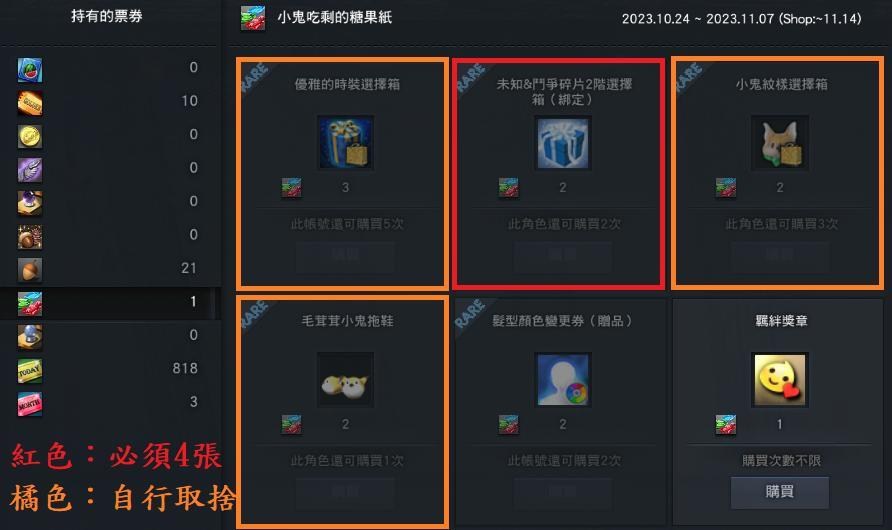Image resolution: width=892 pixels, height=530 pixels.
Task: Open the 毛茸茸小鬼拖鞋 slippers thumbnail
Action: tap(345, 379)
